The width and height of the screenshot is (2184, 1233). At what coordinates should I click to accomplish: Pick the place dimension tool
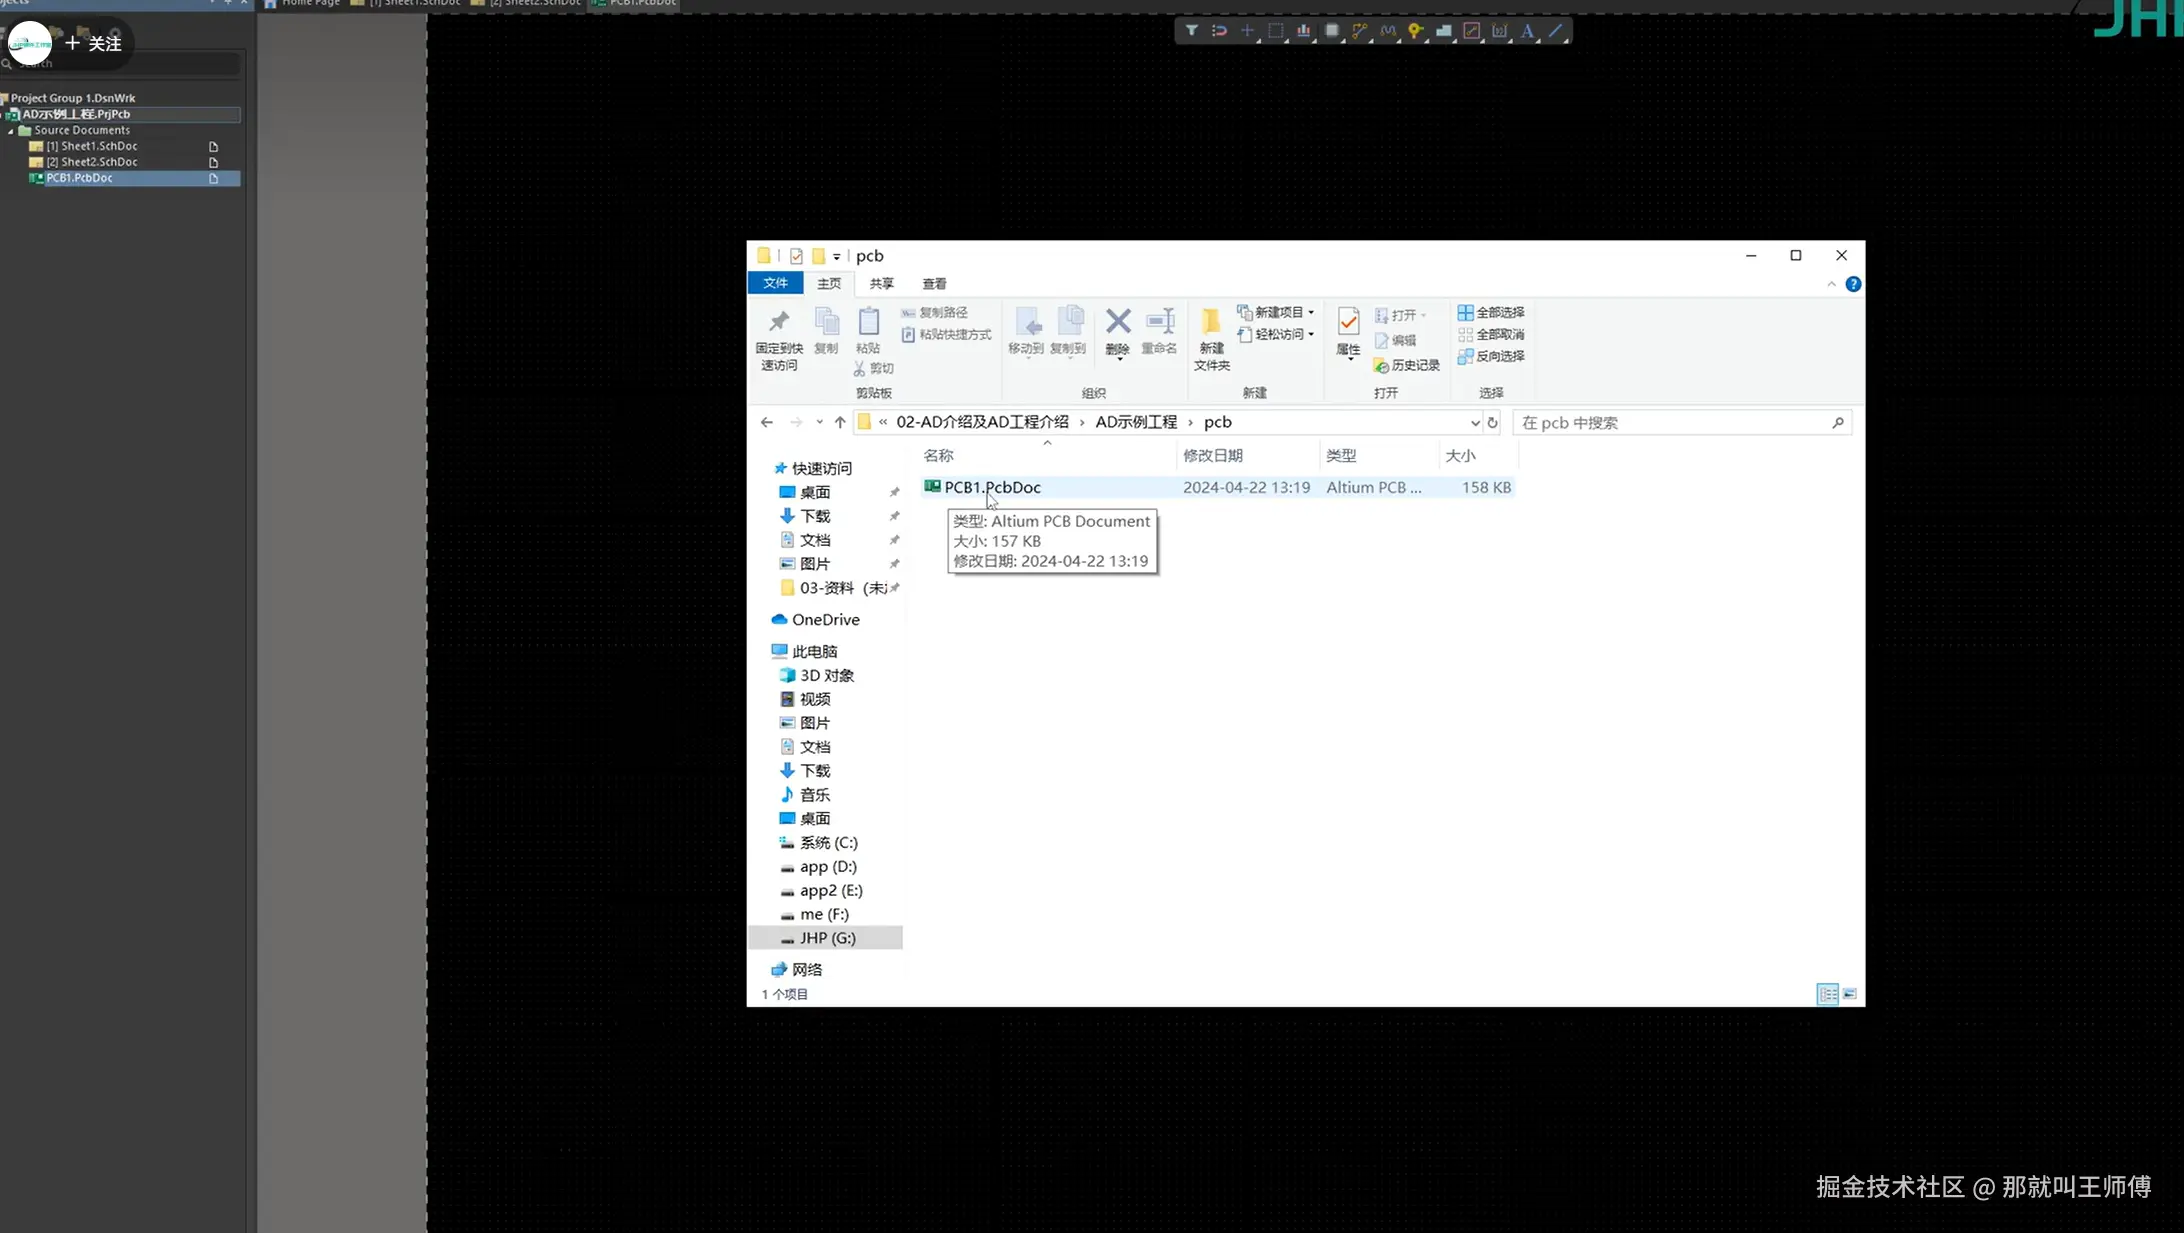(x=1500, y=31)
